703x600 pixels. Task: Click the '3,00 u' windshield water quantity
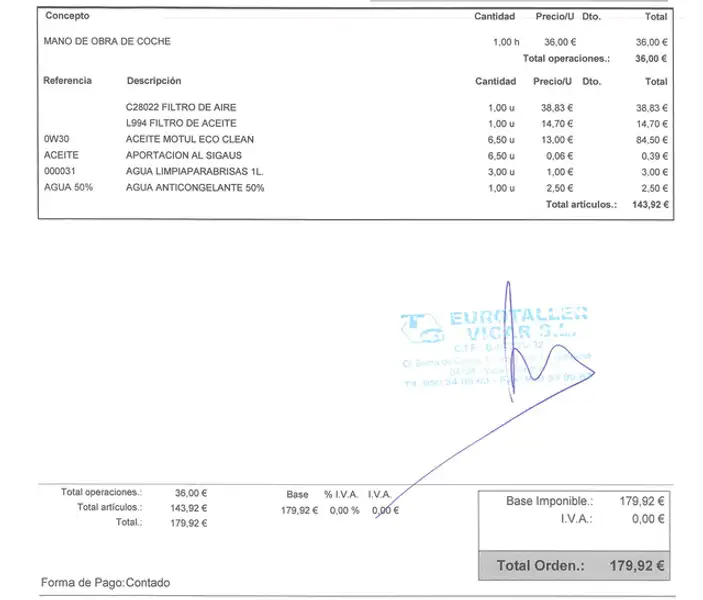coord(501,172)
